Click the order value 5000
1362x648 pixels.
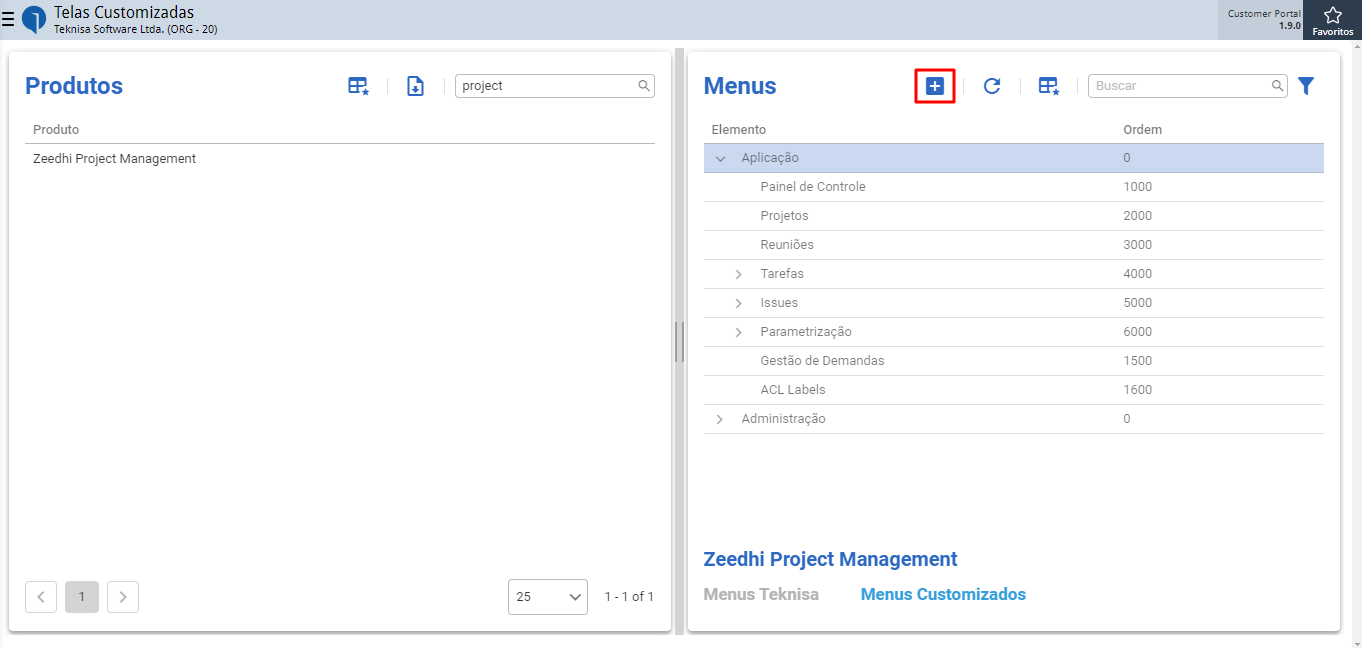pyautogui.click(x=1138, y=303)
